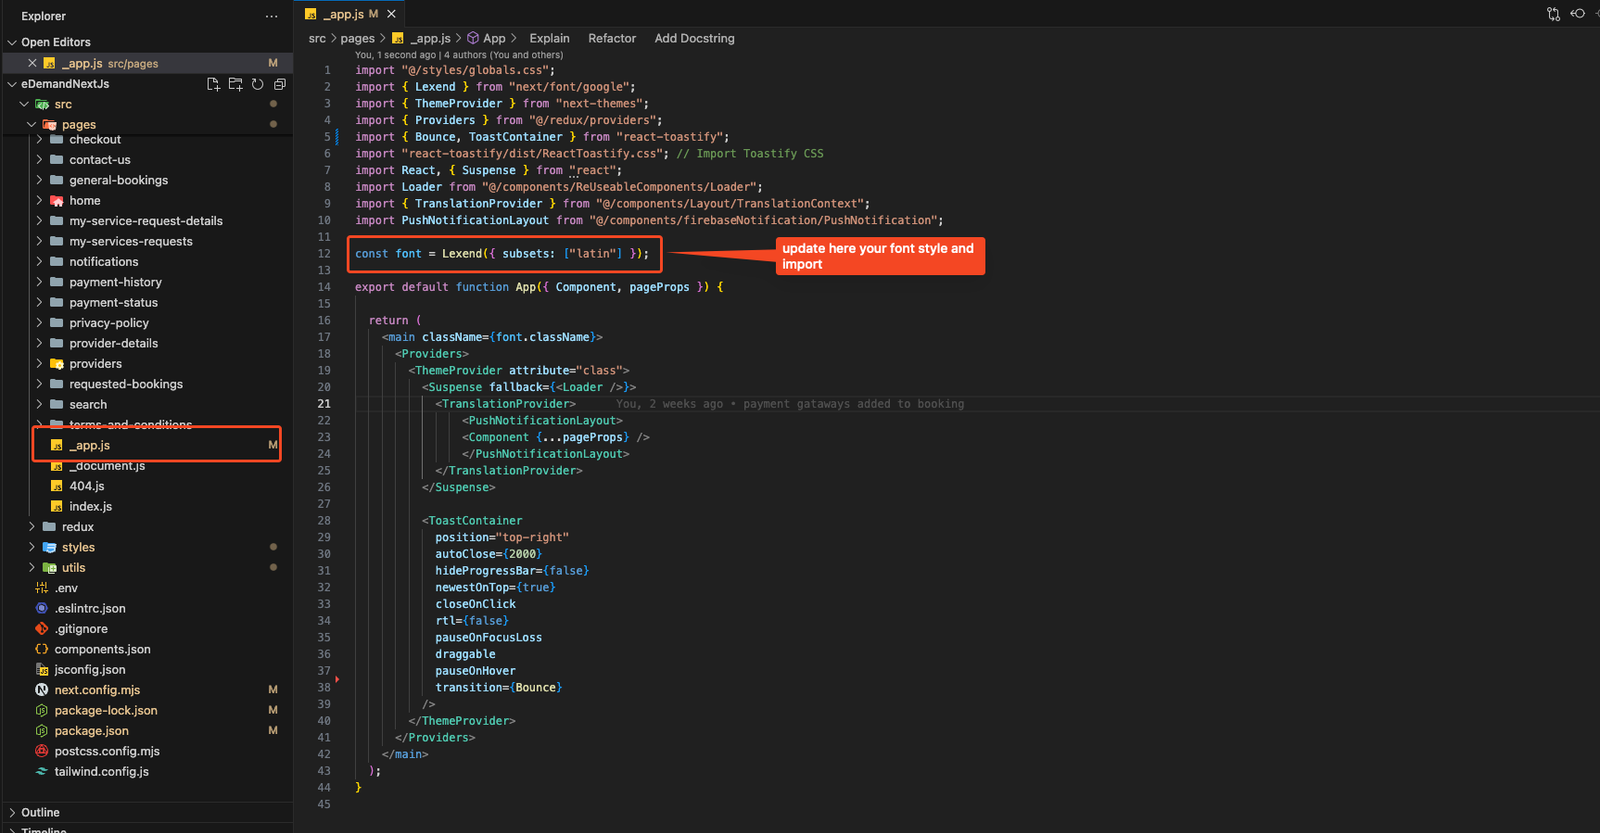The image size is (1600, 833).
Task: Open tailwind.config.js from the file tree
Action: (101, 772)
